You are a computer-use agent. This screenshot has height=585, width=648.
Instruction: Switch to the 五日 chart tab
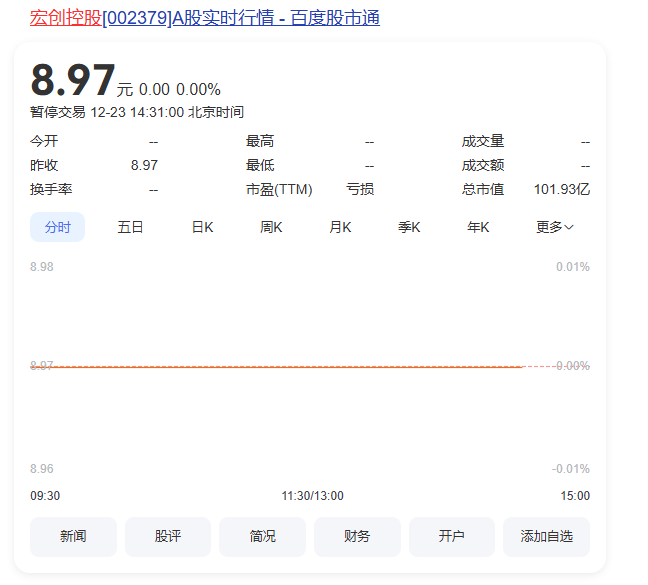coord(130,227)
